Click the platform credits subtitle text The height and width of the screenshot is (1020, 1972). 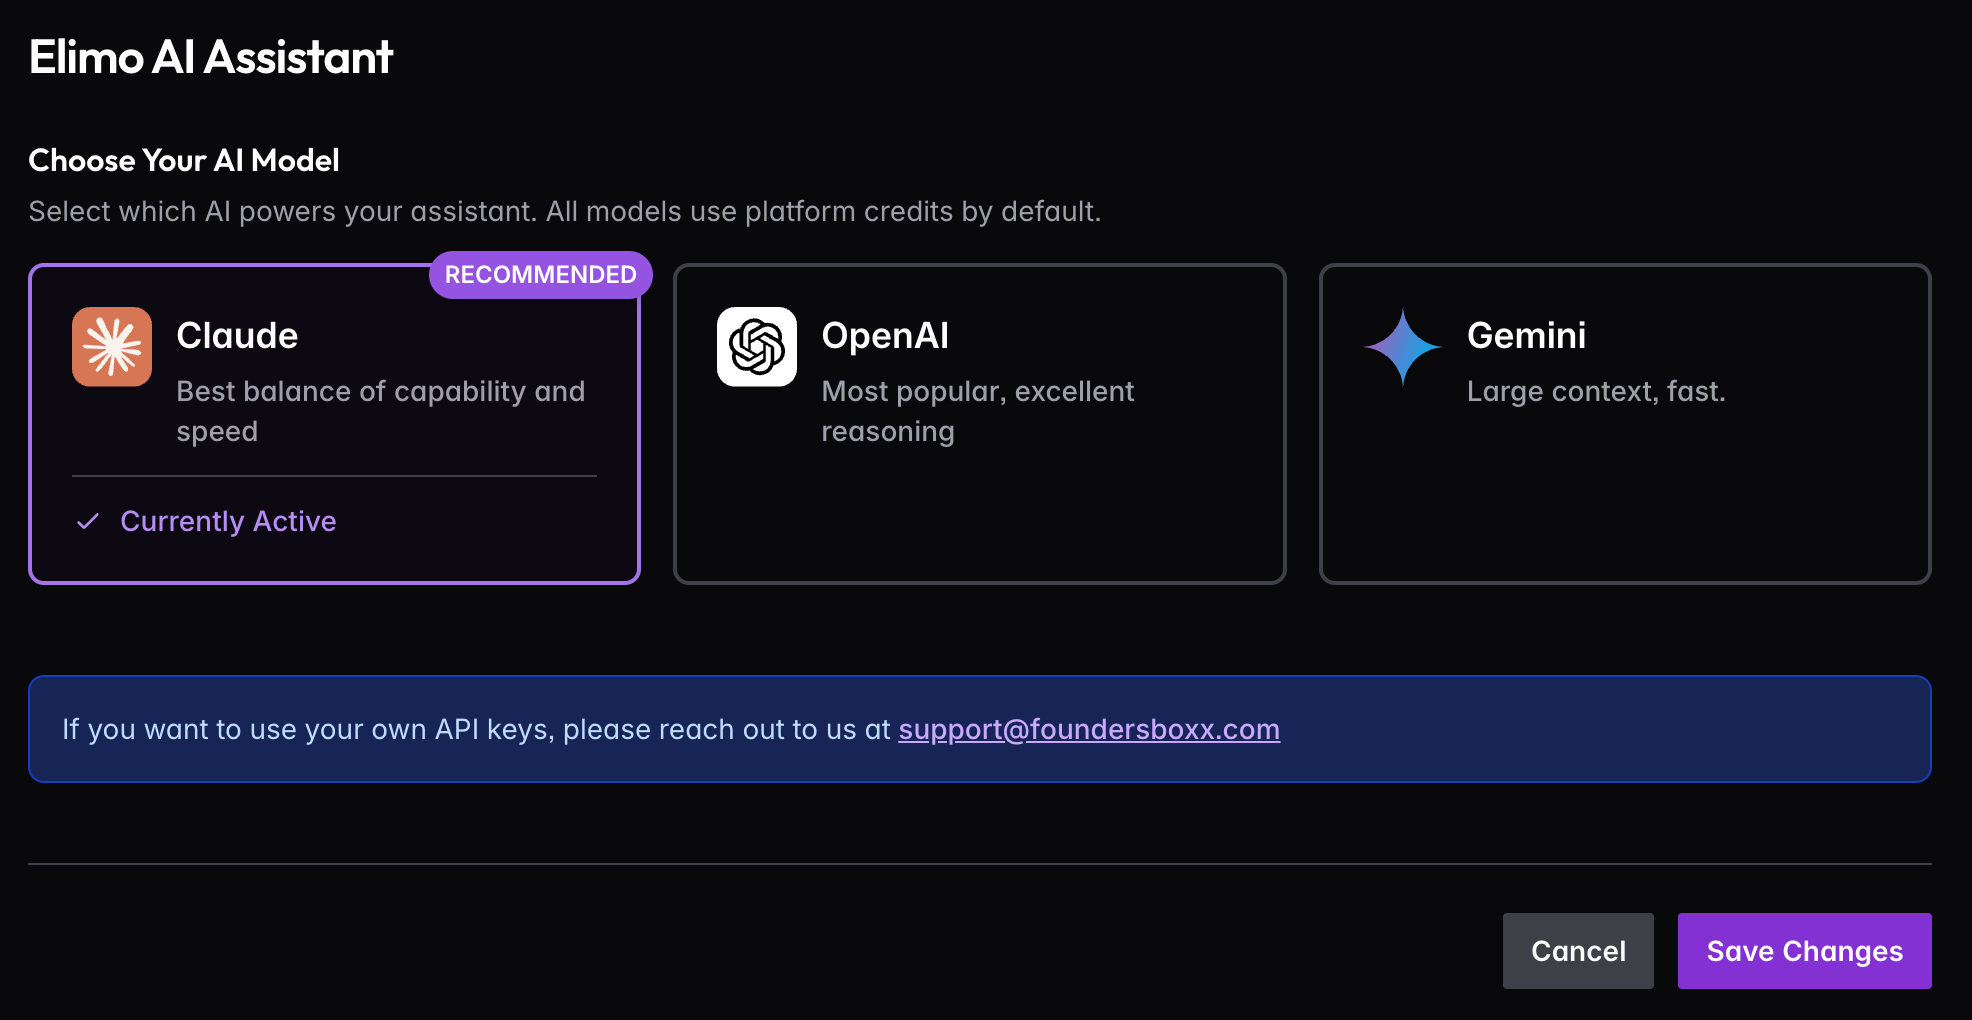coord(564,212)
